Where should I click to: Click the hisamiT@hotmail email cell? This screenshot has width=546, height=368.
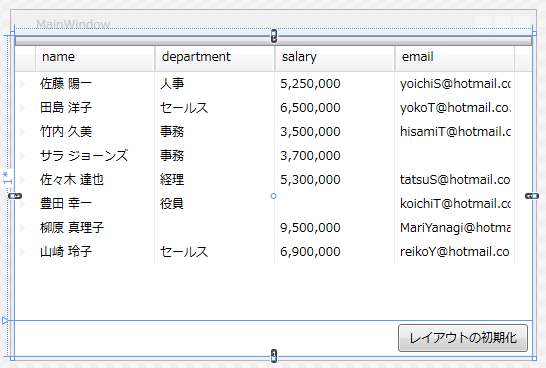tap(455, 132)
